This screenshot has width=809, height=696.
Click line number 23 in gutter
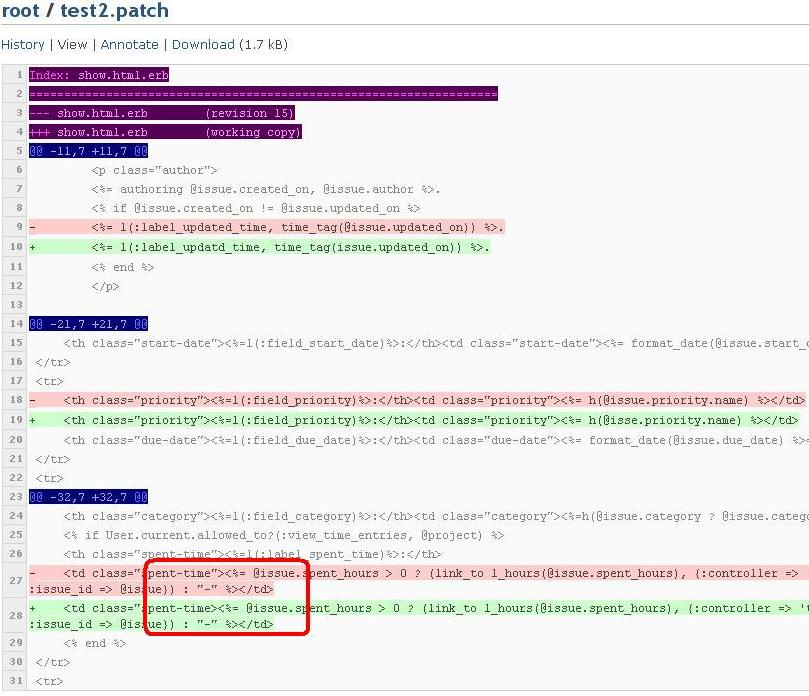(x=17, y=497)
